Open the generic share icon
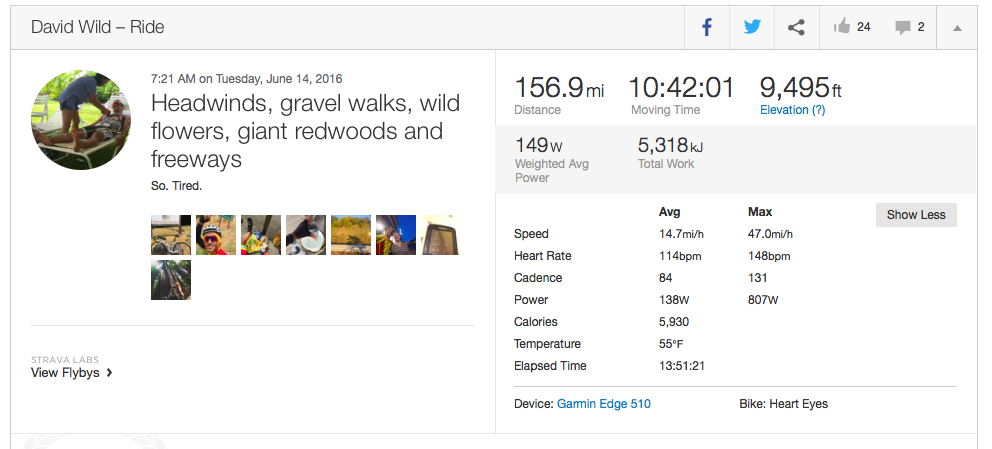This screenshot has width=992, height=449. pos(796,27)
